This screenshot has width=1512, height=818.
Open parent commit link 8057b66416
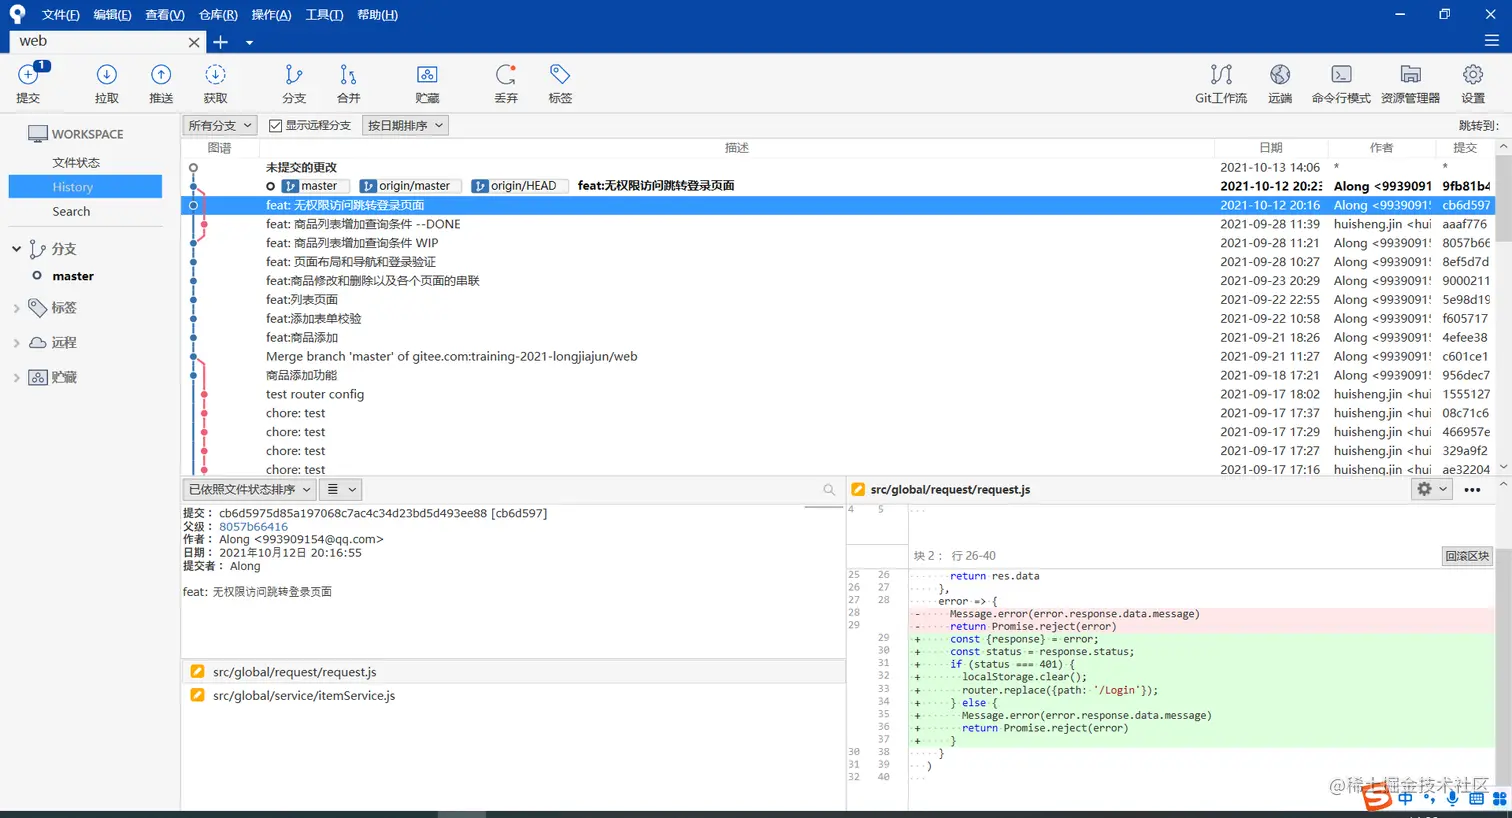(x=253, y=526)
